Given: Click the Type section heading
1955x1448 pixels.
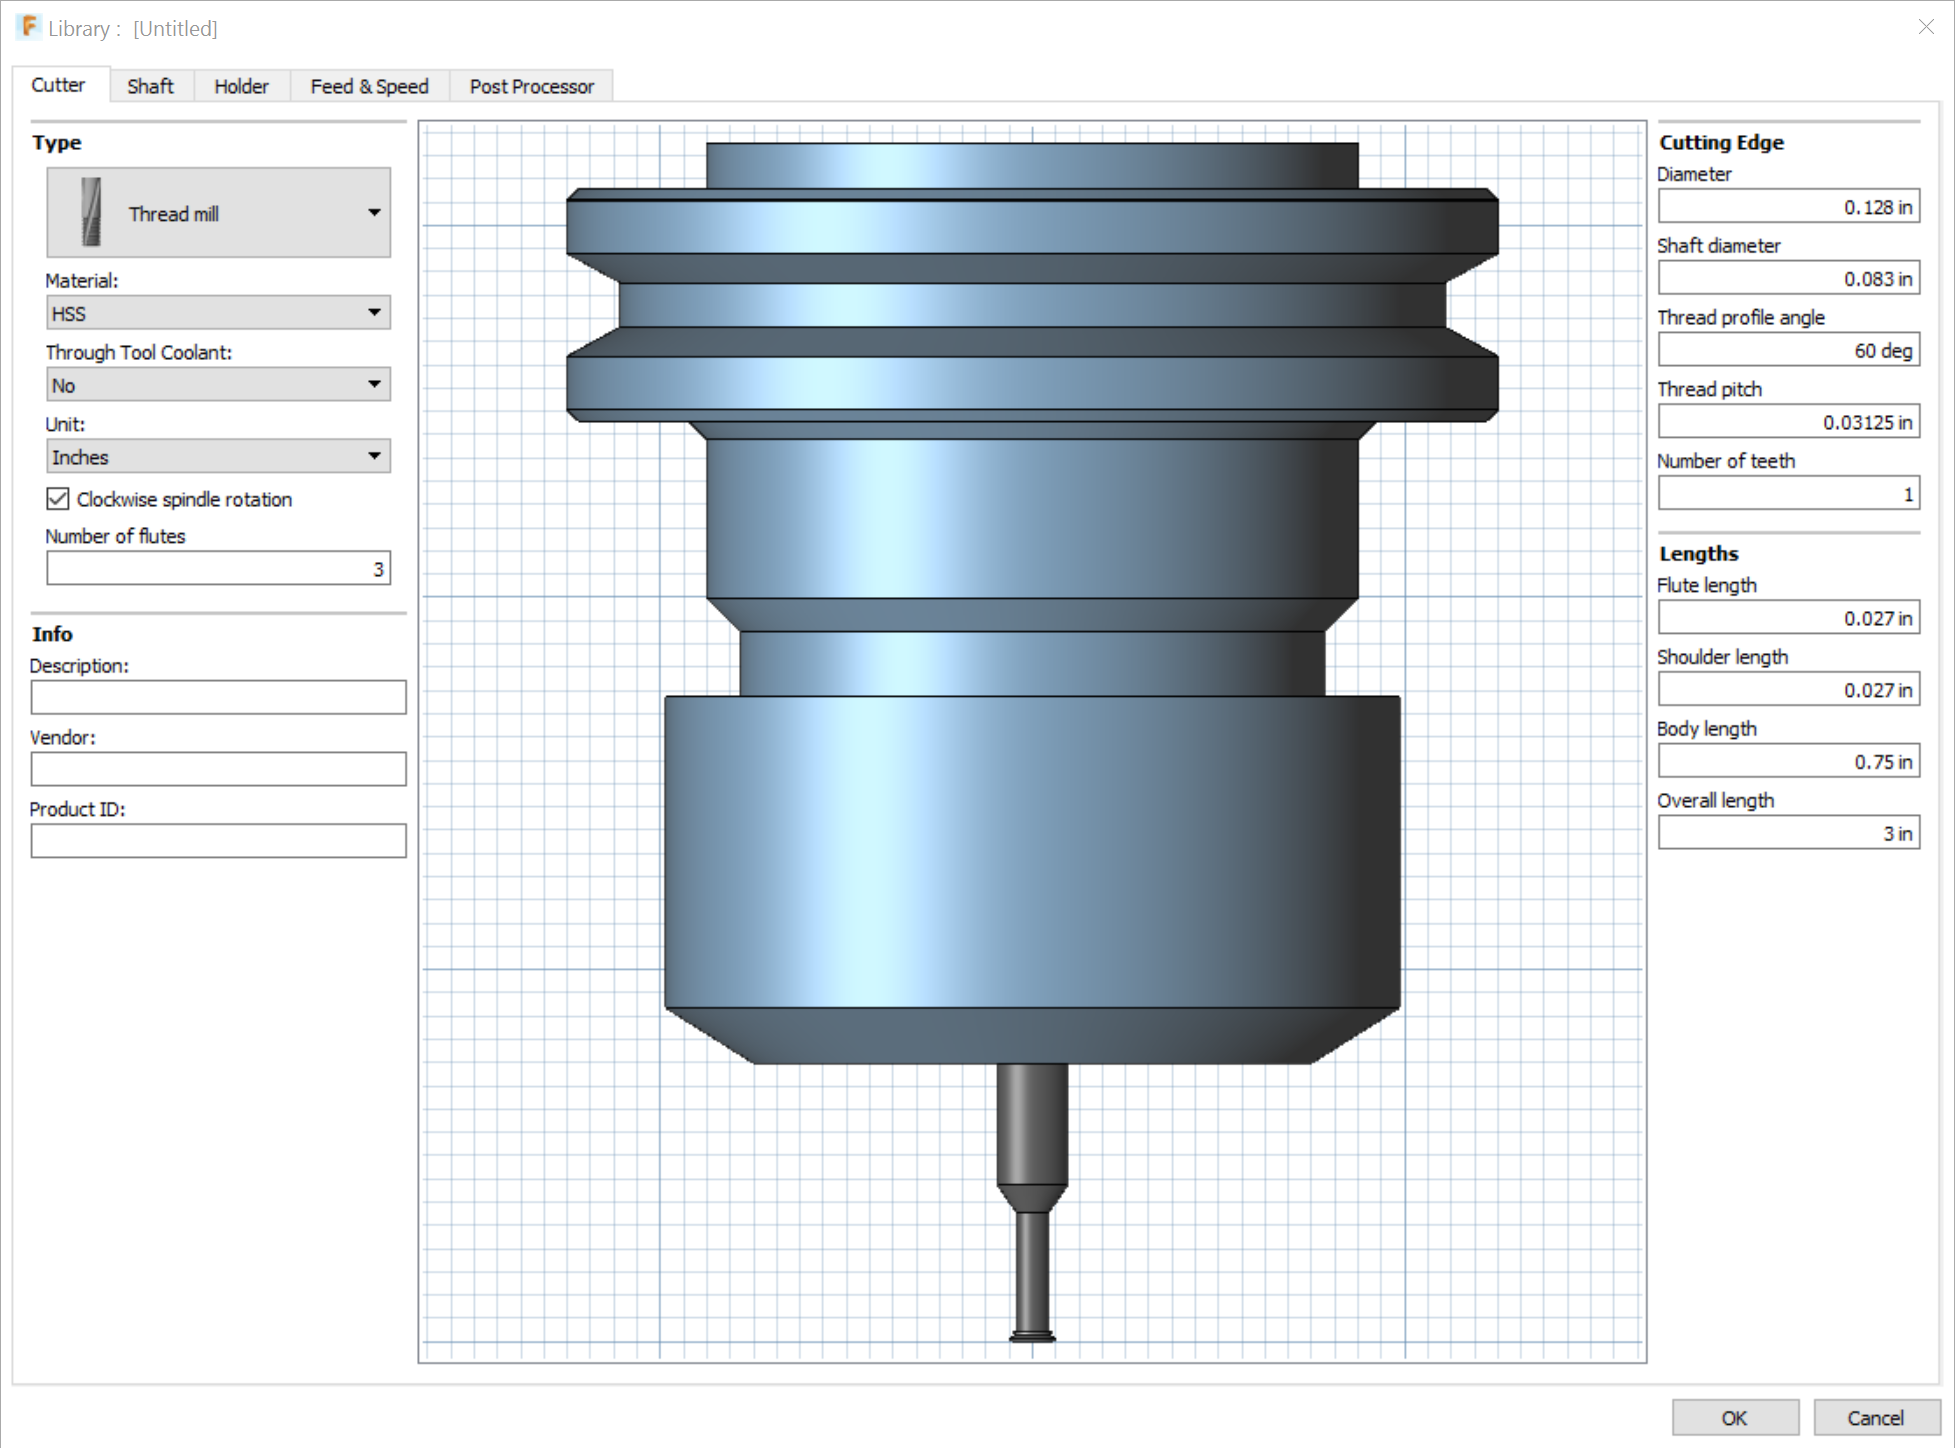Looking at the screenshot, I should (57, 142).
